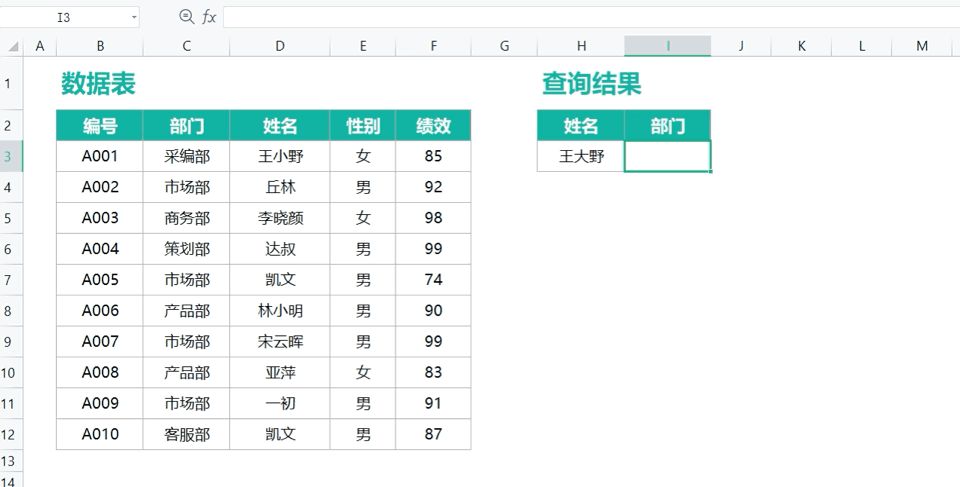Click the select-all corner triangle
This screenshot has width=960, height=487.
[12, 46]
